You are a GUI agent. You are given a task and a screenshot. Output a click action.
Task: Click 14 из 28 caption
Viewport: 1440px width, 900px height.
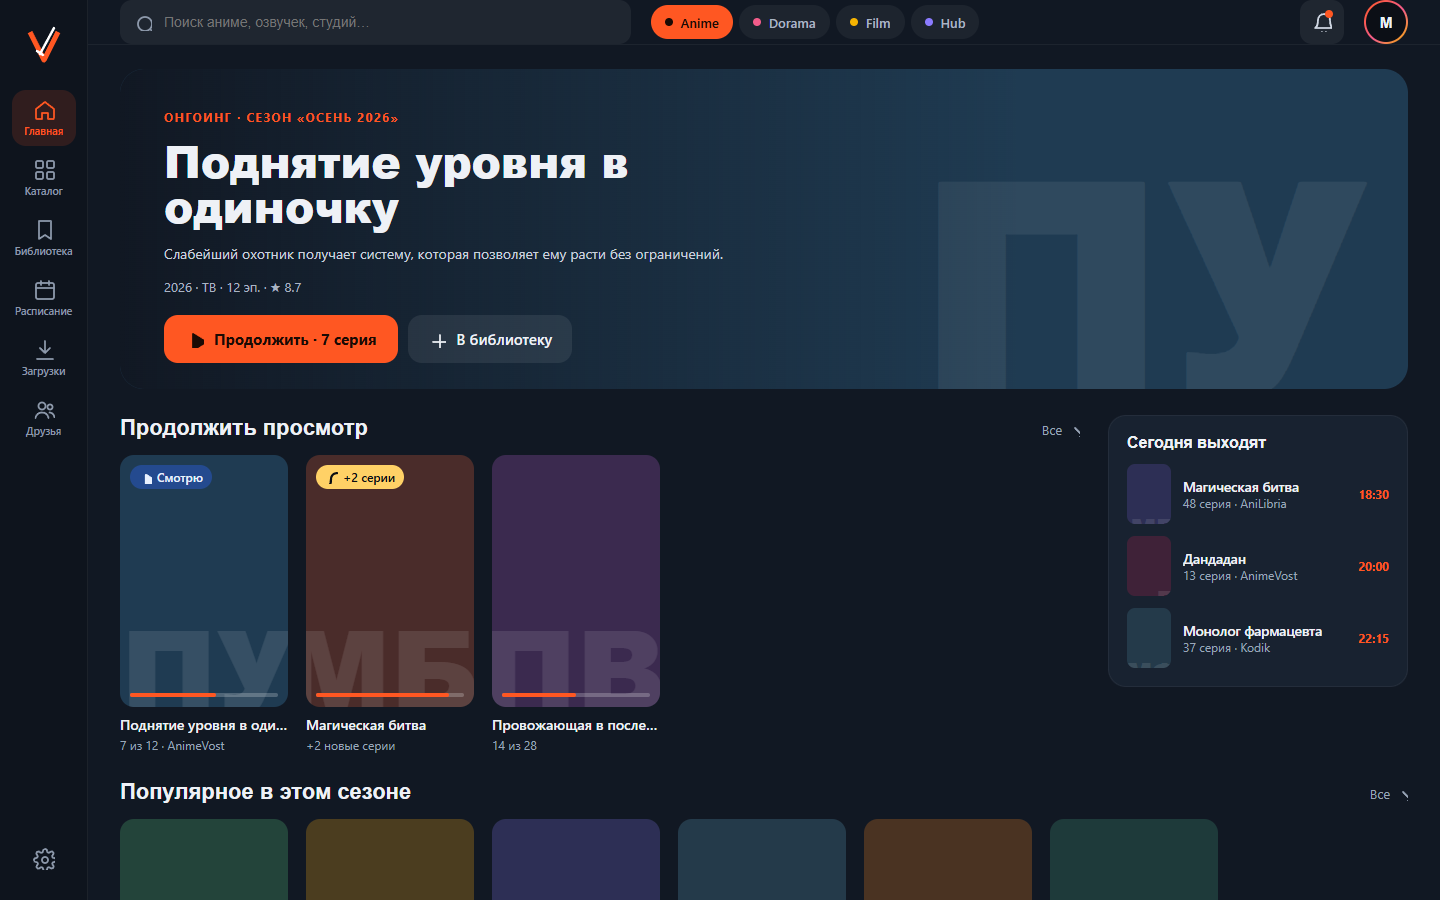pos(514,746)
